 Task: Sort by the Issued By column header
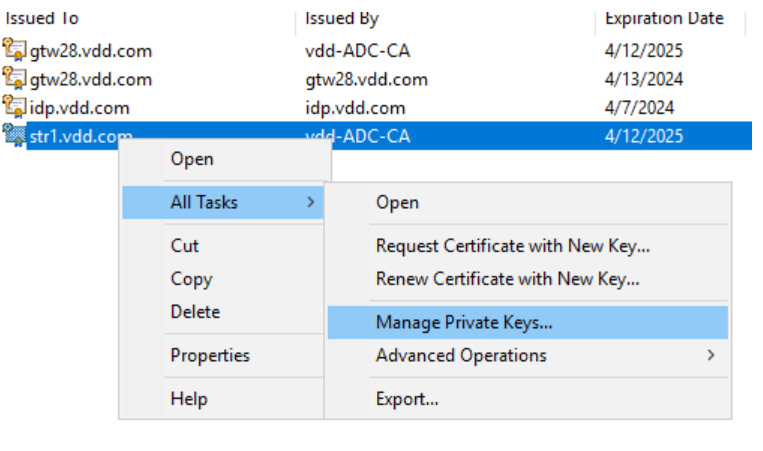pyautogui.click(x=342, y=19)
